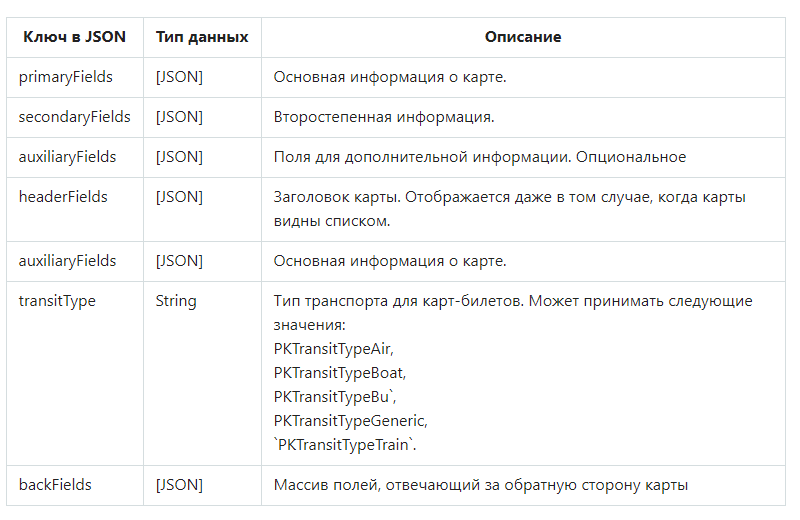Screen dimensions: 800x520
Task: Click the 'Второстепенная информация' description
Action: [384, 117]
